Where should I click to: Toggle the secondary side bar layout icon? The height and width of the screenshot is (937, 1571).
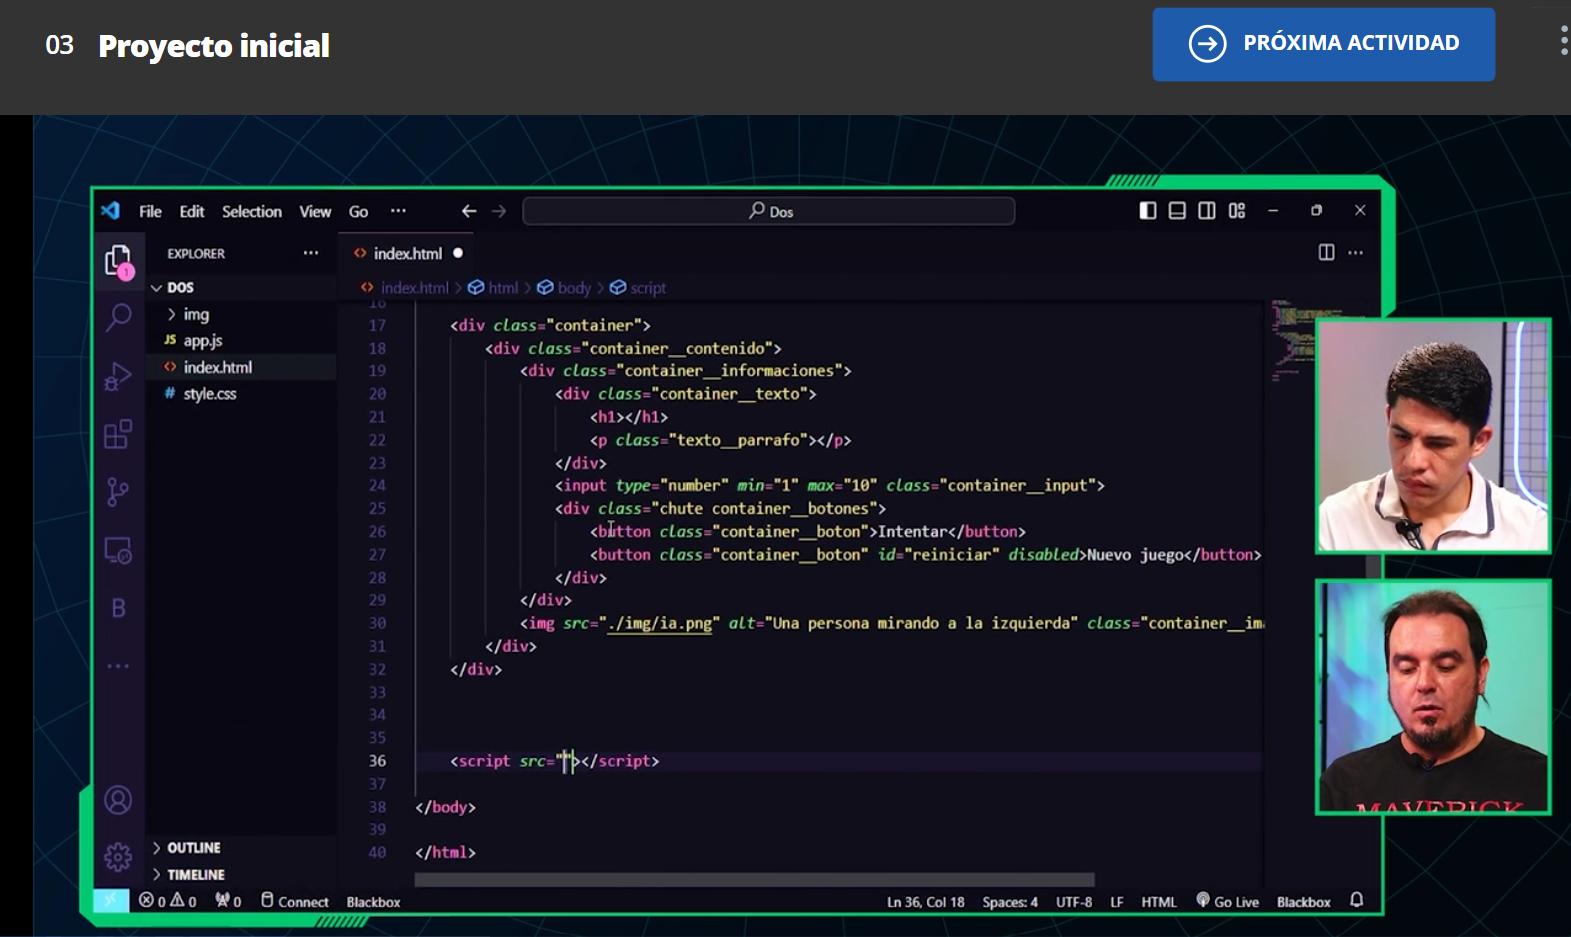coord(1207,210)
